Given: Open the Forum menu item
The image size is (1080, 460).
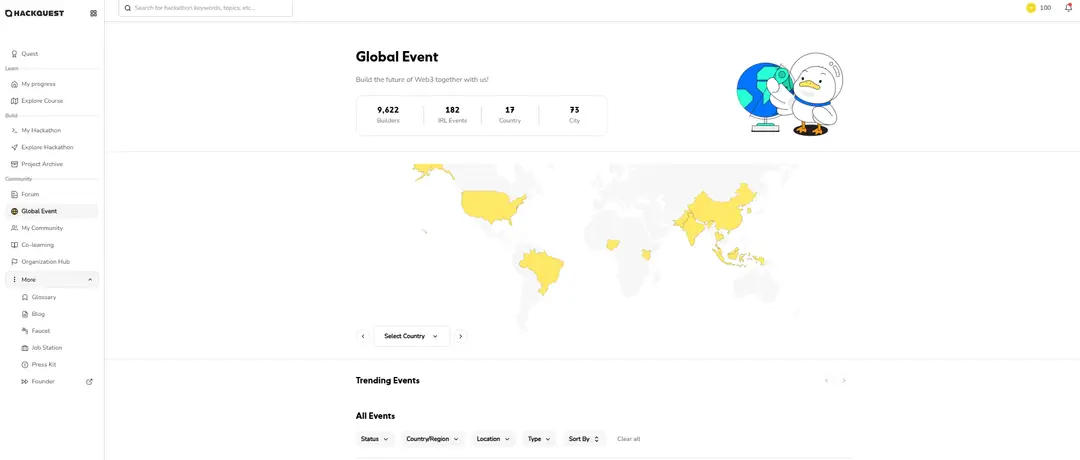Looking at the screenshot, I should point(30,194).
